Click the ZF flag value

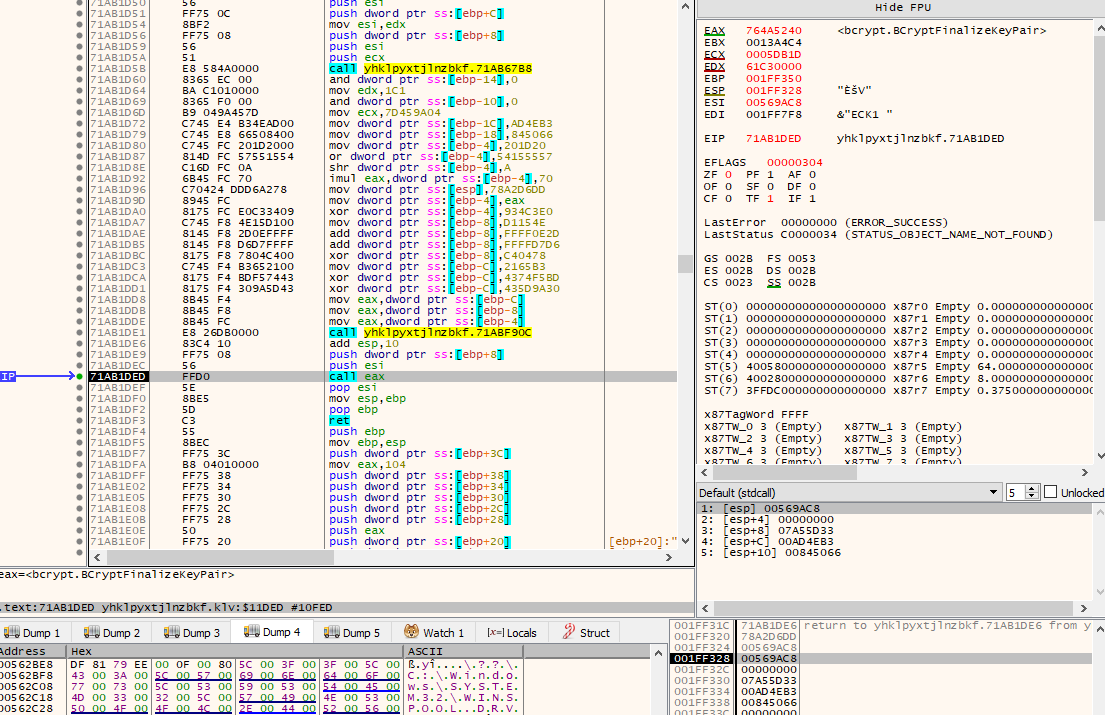(729, 174)
